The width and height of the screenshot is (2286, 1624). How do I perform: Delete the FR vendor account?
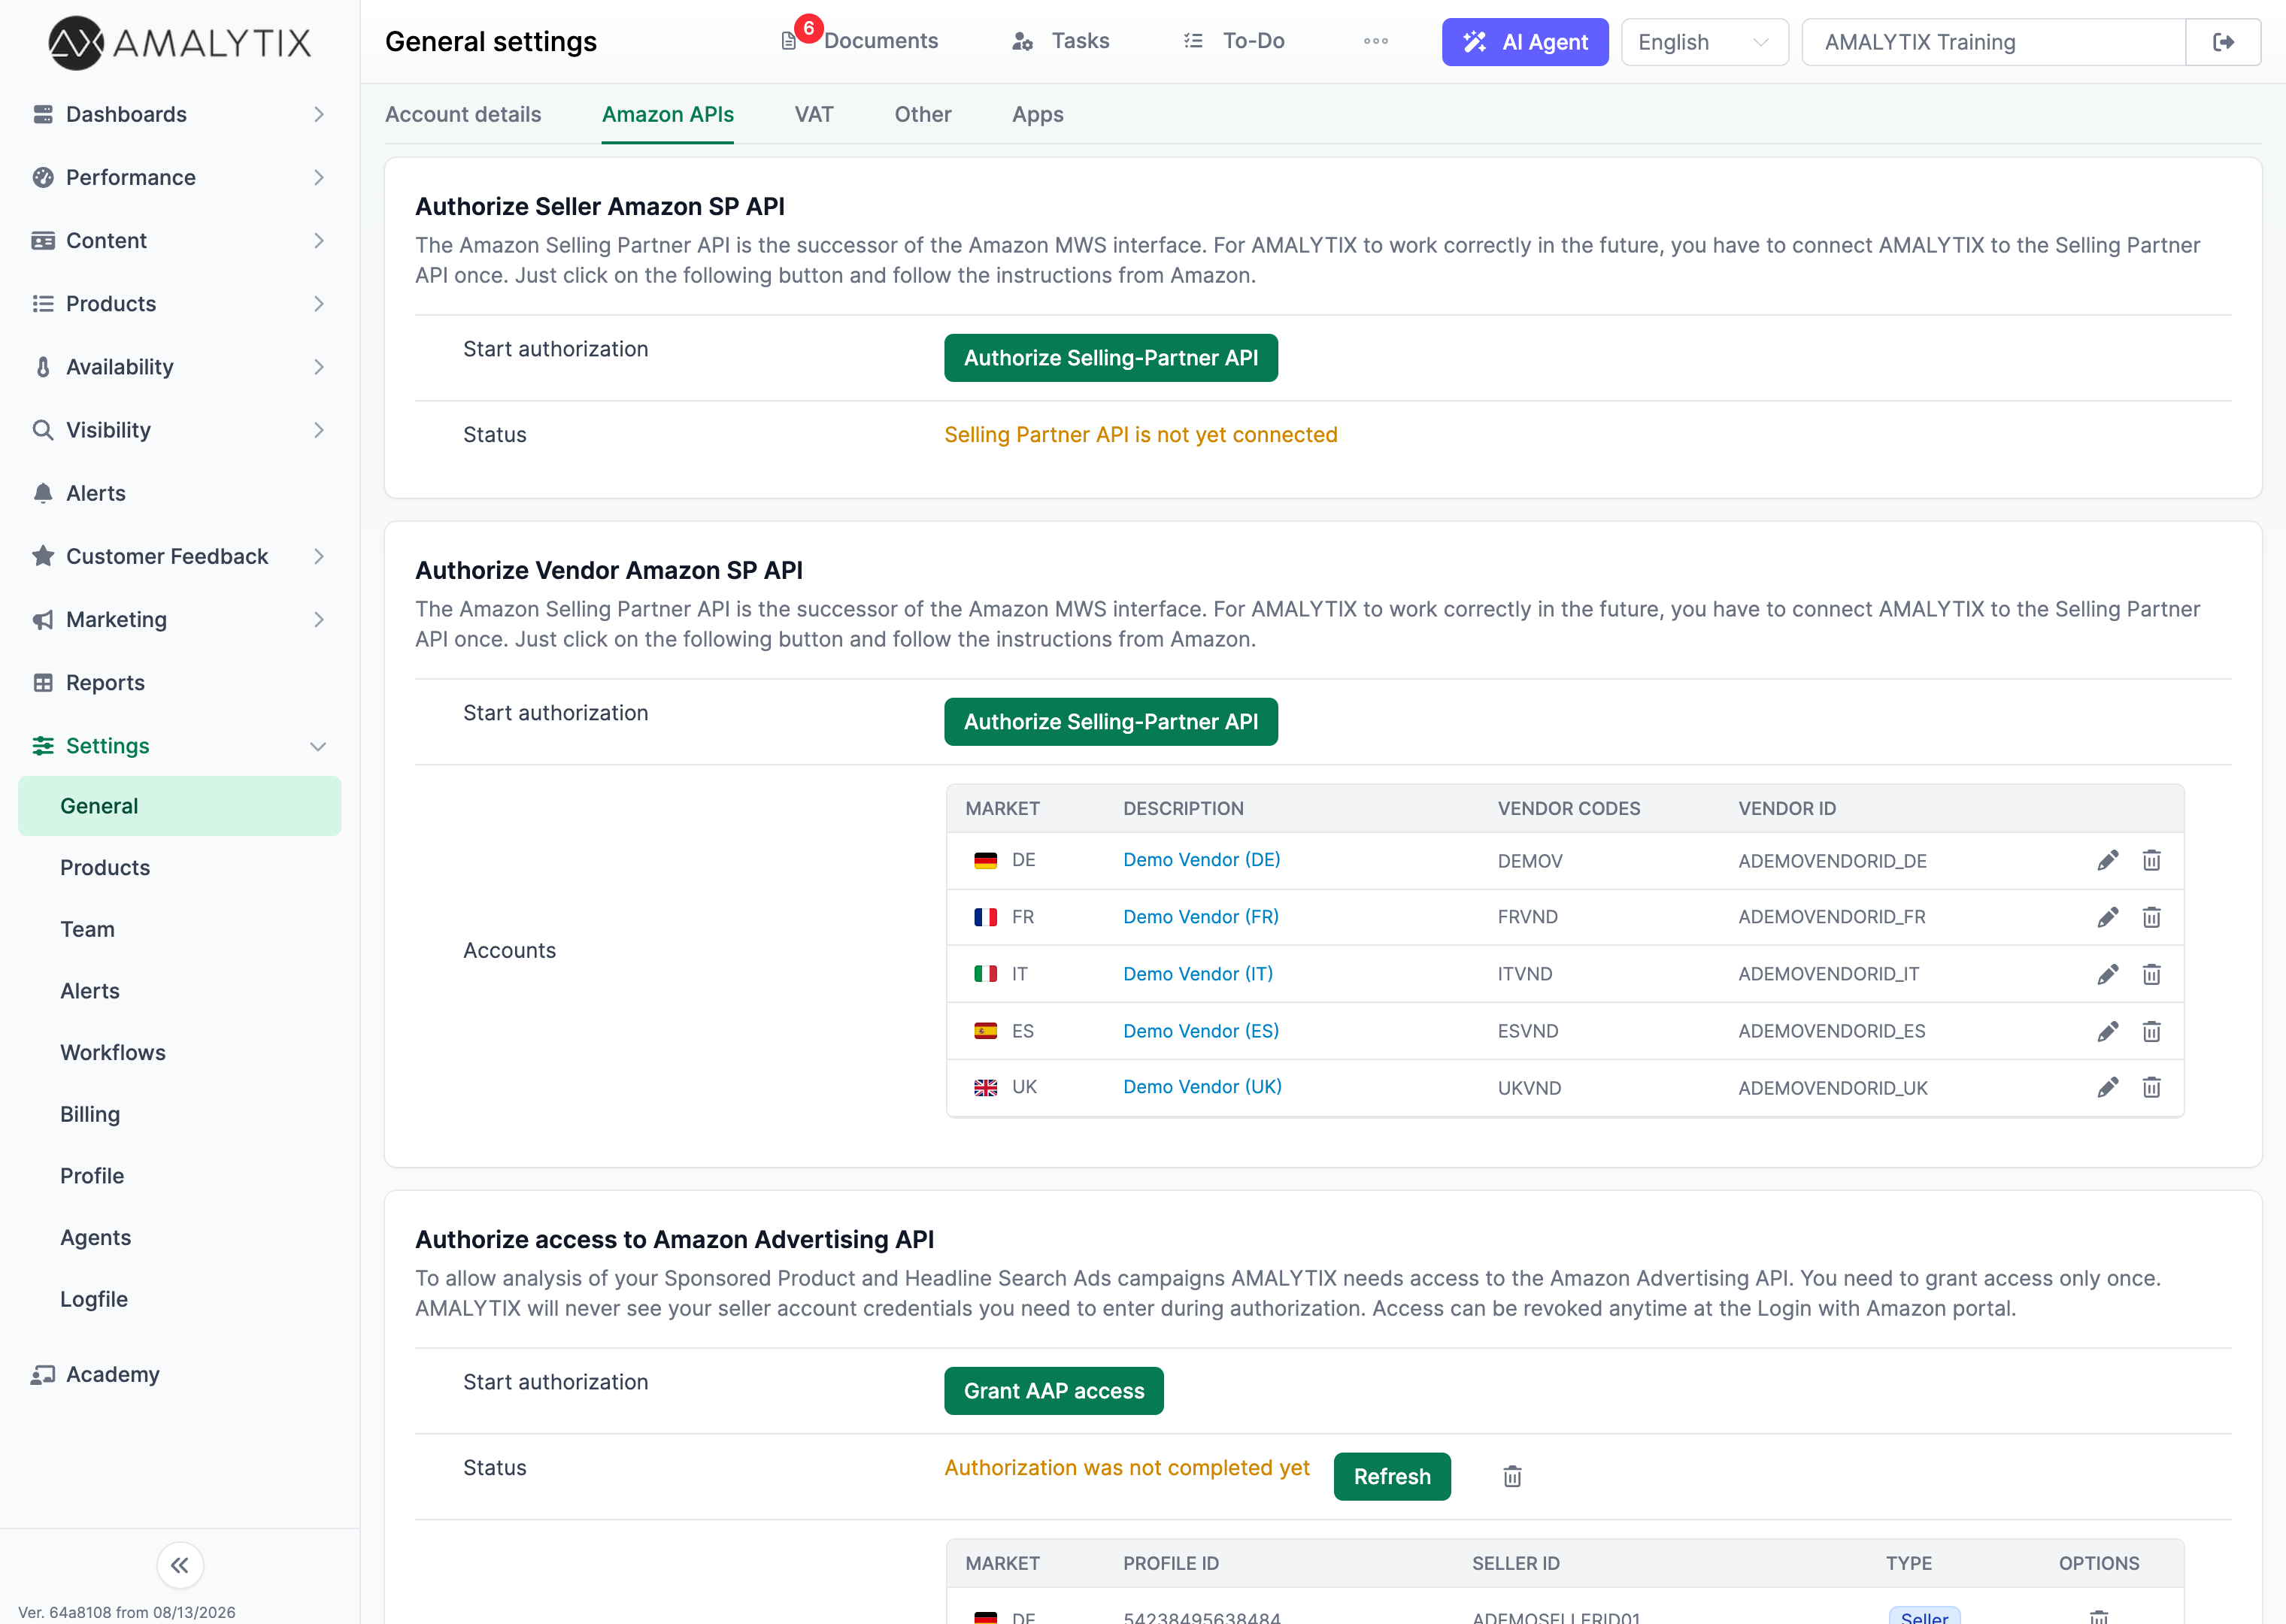click(x=2151, y=917)
